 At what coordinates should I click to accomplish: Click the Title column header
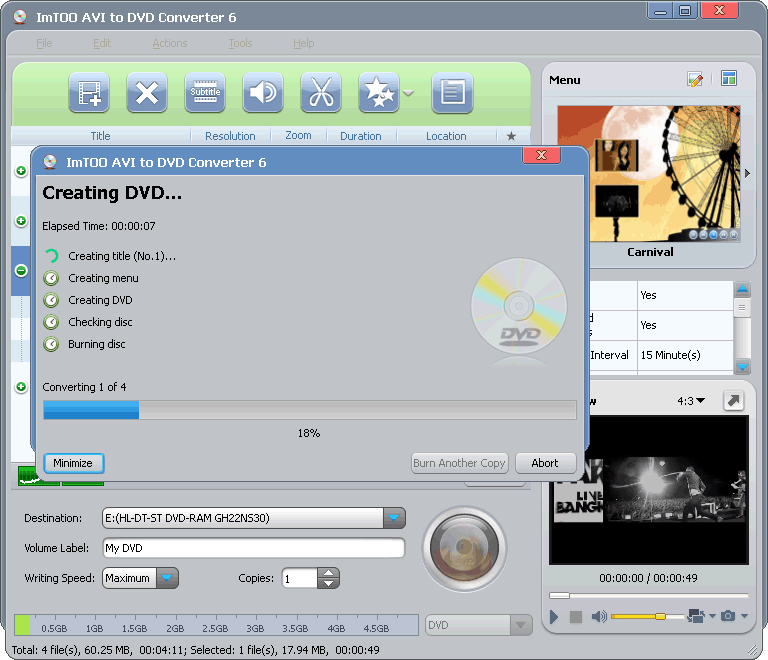pos(100,136)
